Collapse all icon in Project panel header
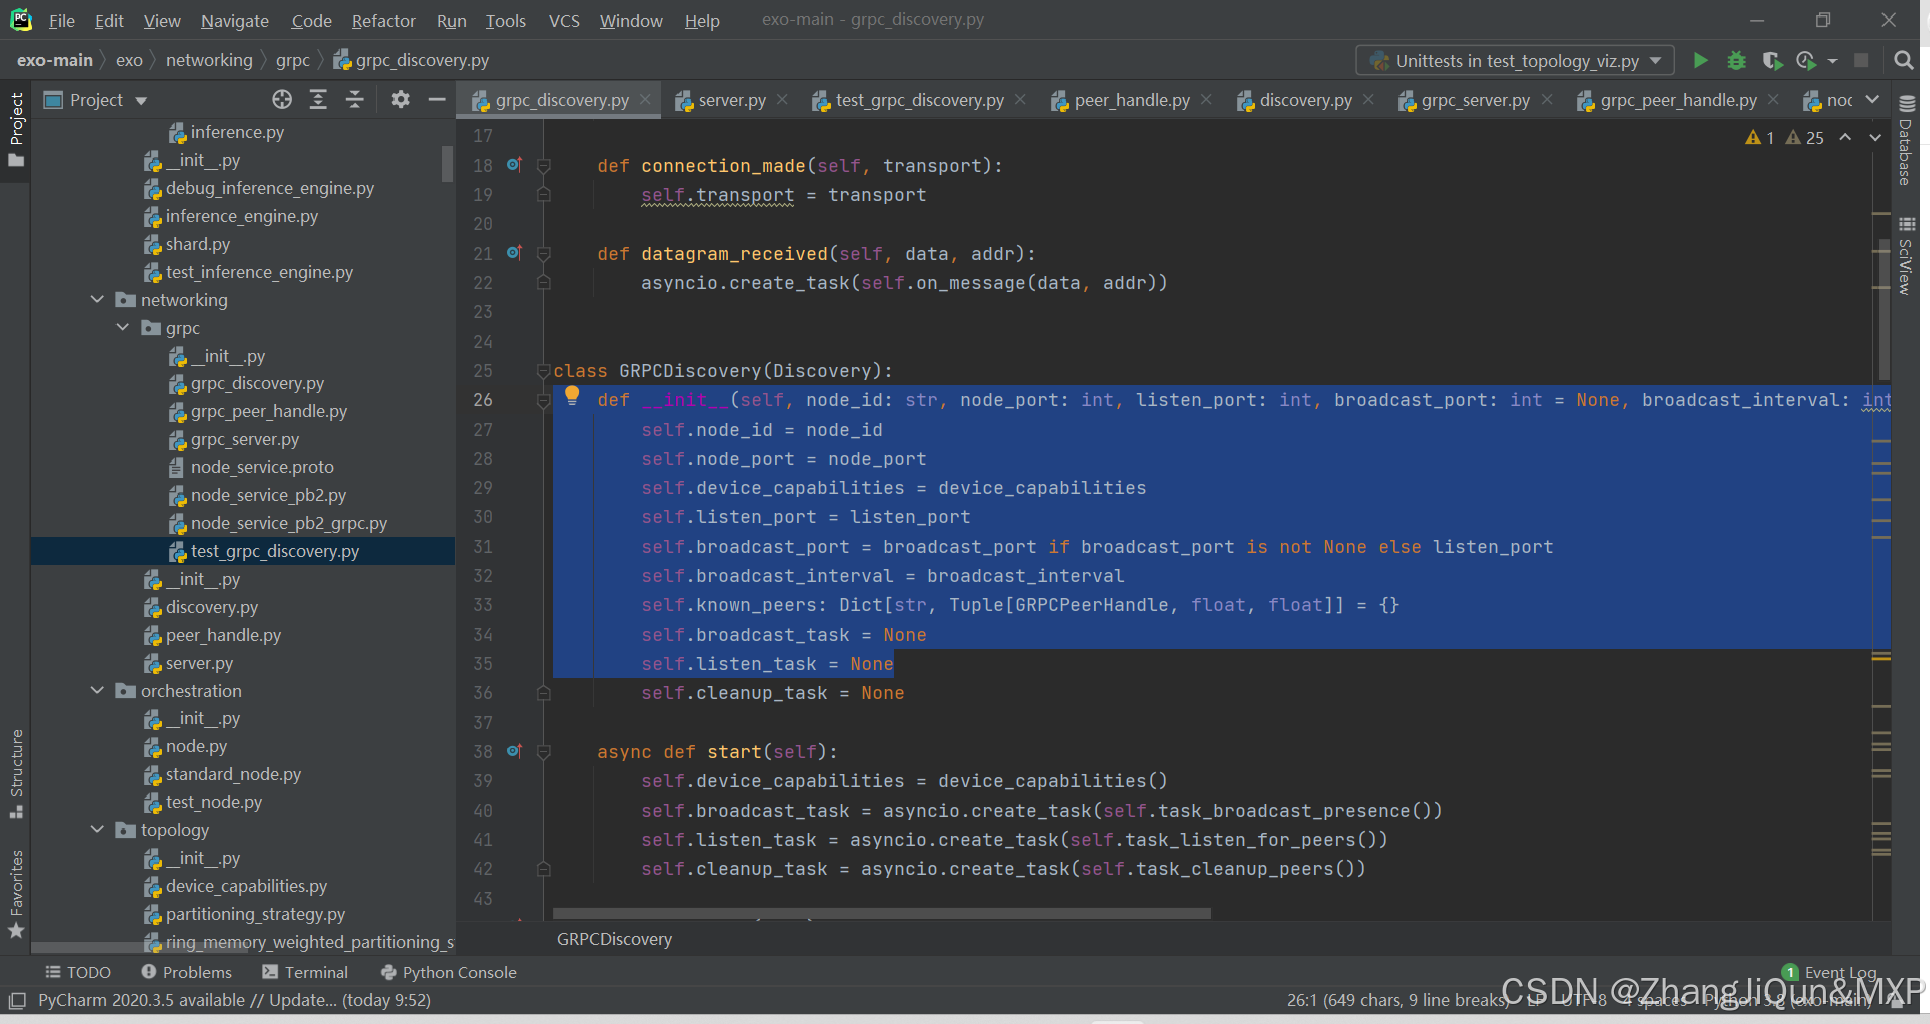 coord(354,99)
